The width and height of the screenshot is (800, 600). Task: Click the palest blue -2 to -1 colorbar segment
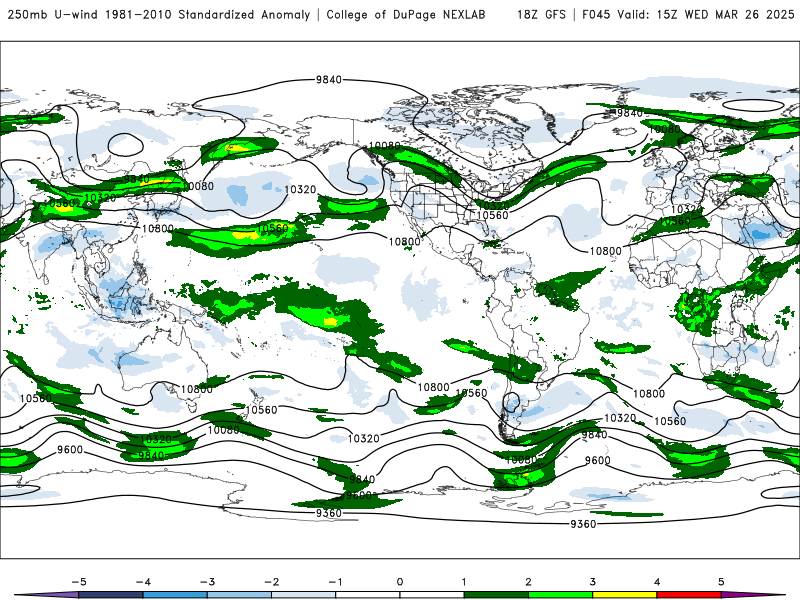pyautogui.click(x=304, y=595)
